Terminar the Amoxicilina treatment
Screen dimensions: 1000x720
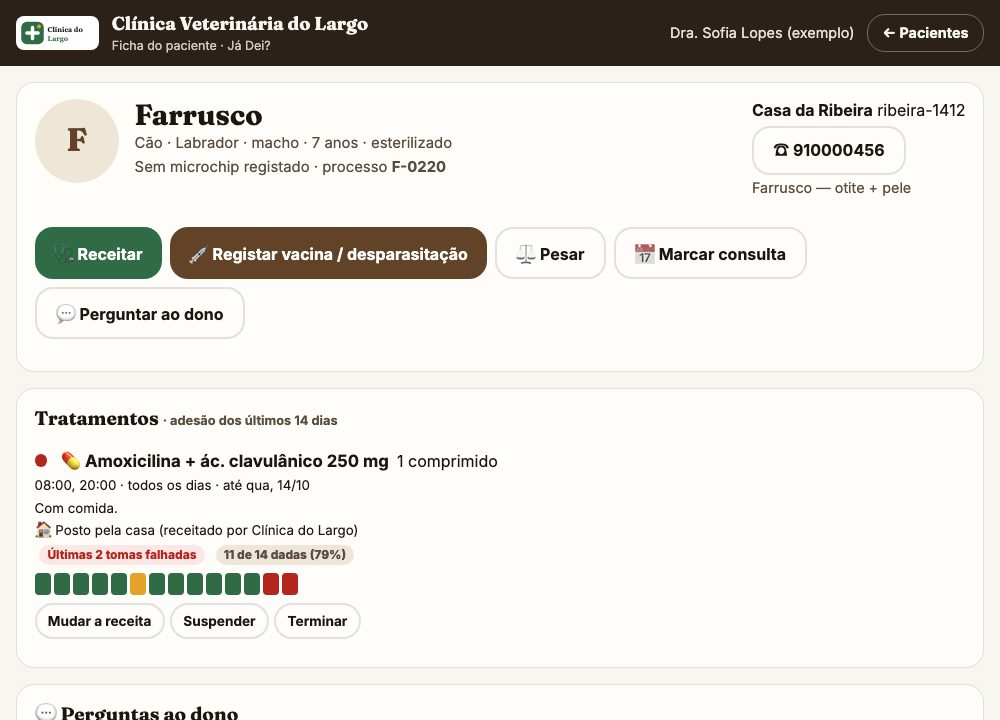pyautogui.click(x=318, y=621)
